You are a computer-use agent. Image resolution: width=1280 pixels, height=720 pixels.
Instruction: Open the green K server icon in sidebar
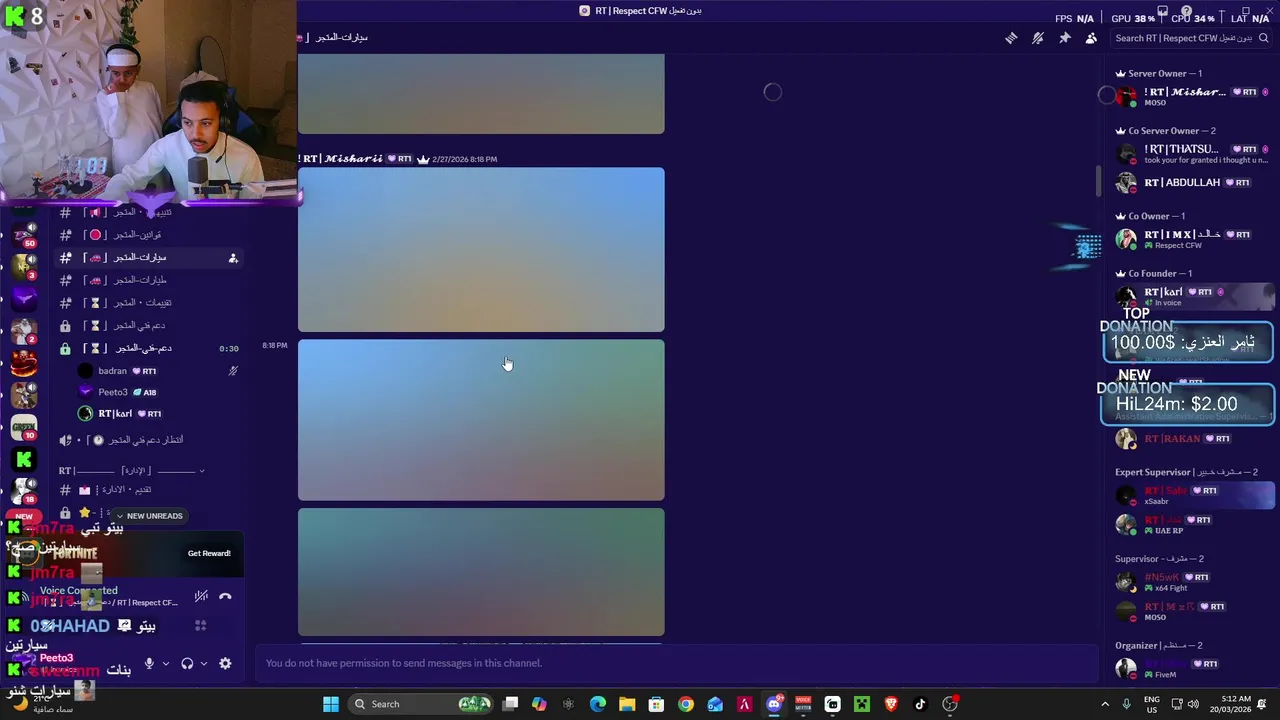point(24,459)
